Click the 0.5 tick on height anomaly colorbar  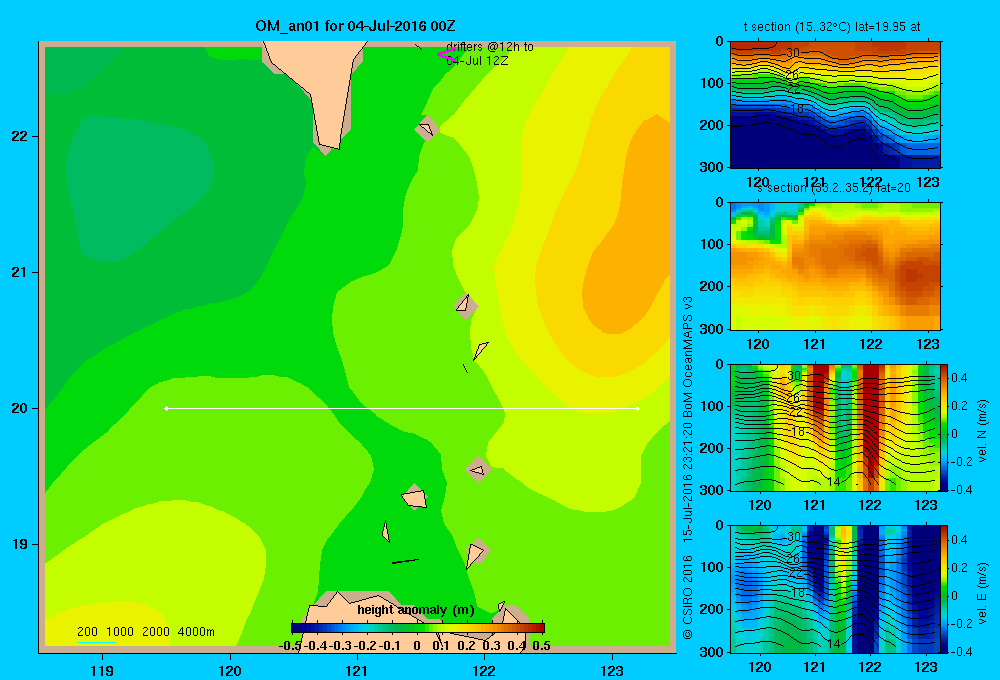(x=541, y=646)
